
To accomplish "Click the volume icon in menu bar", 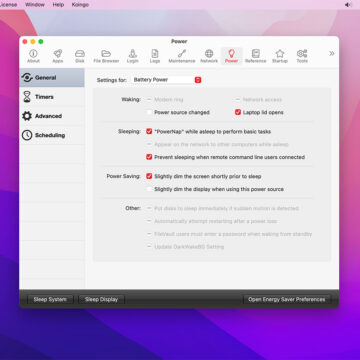I will 348,5.
